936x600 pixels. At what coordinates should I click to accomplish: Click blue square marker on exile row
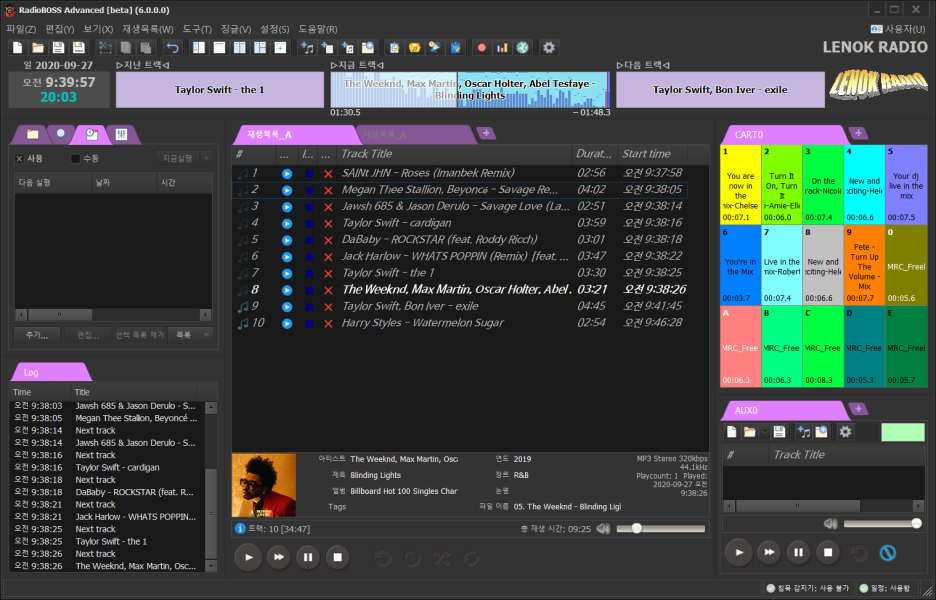coord(309,307)
